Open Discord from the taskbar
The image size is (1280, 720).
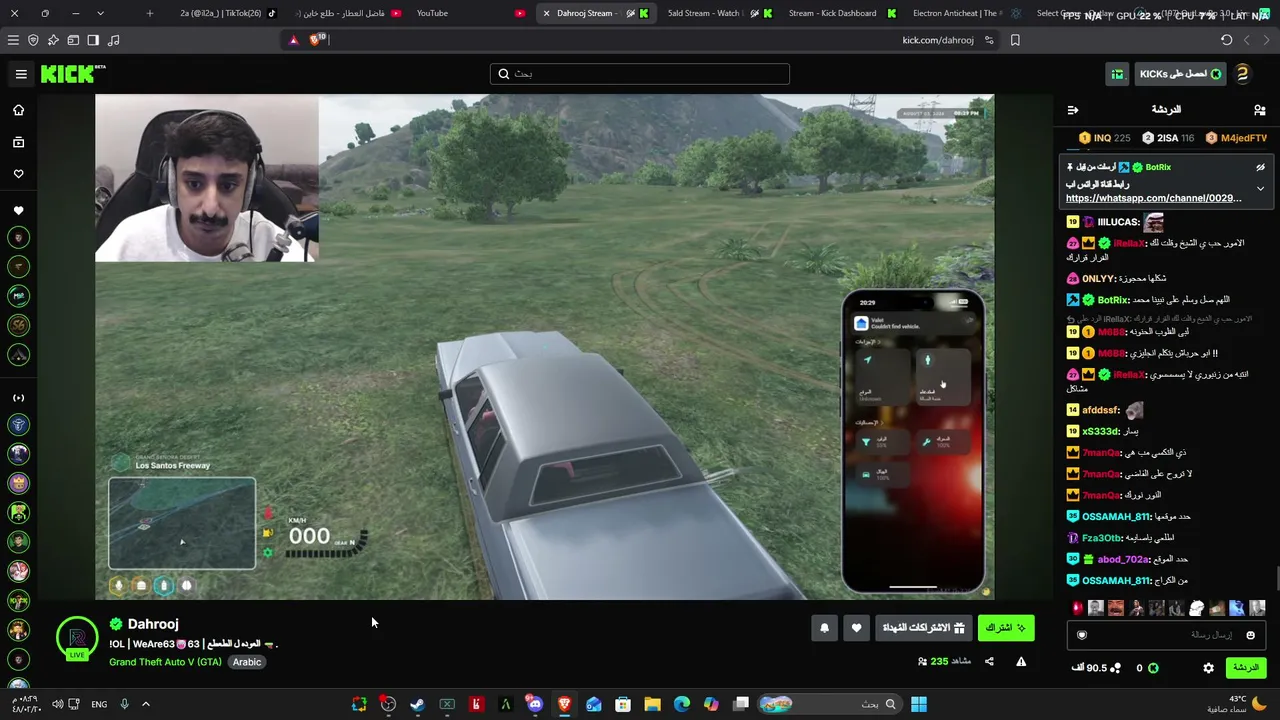(x=535, y=704)
